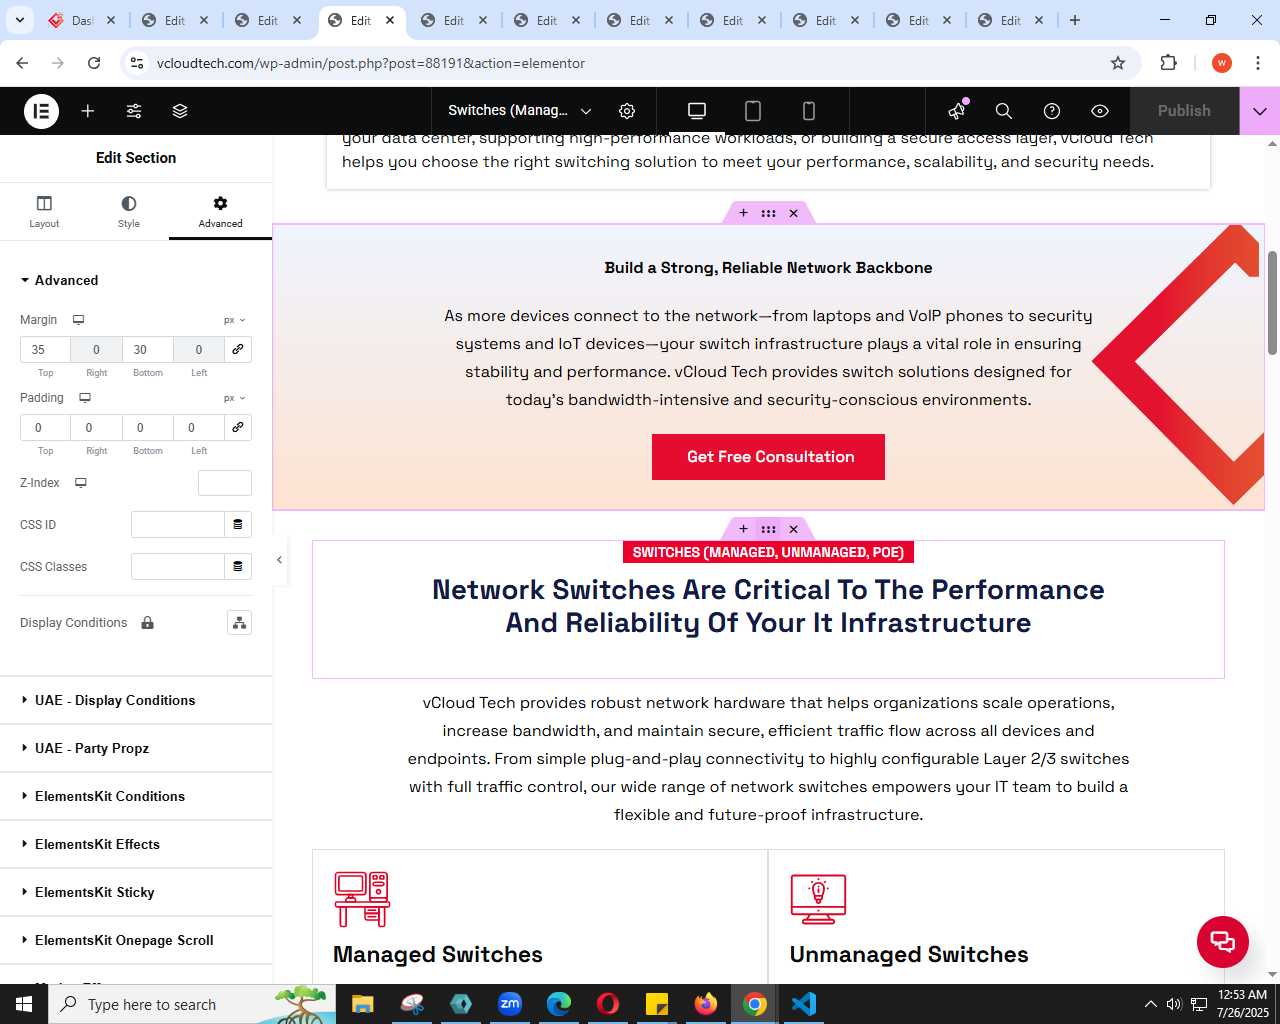Click Display Conditions lock icon
1280x1024 pixels.
[148, 623]
